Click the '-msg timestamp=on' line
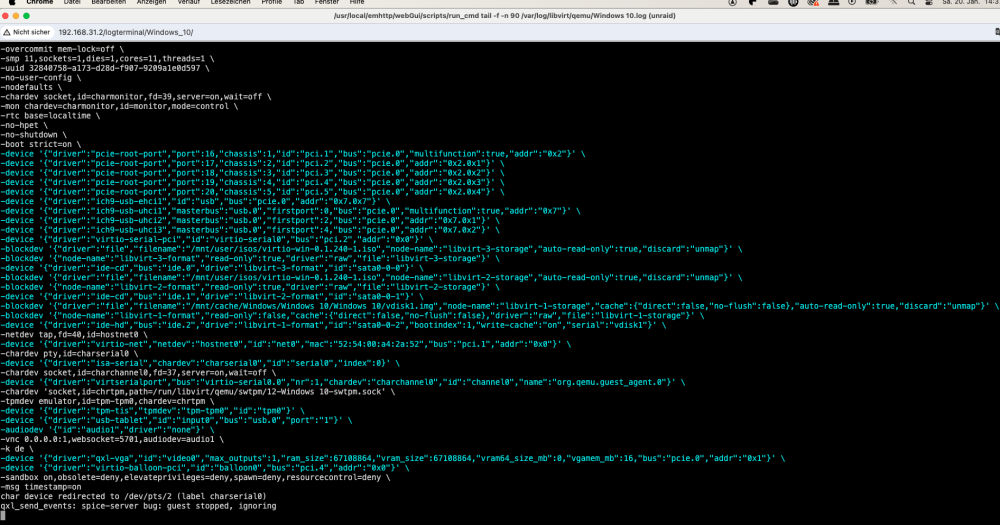Viewport: 1000px width, 525px height. pyautogui.click(x=41, y=487)
